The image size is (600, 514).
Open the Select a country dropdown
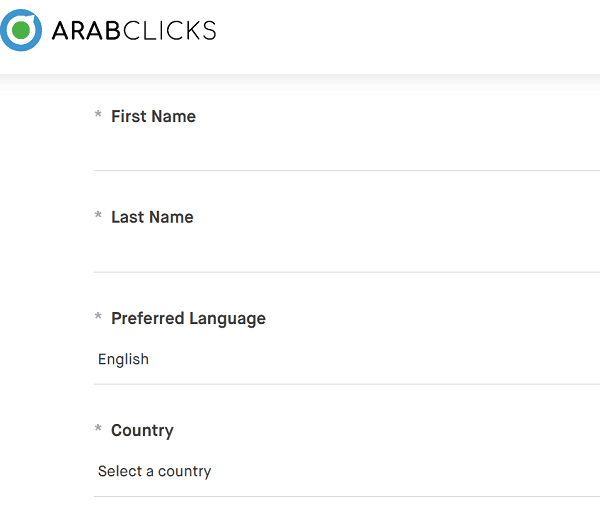[x=347, y=472]
